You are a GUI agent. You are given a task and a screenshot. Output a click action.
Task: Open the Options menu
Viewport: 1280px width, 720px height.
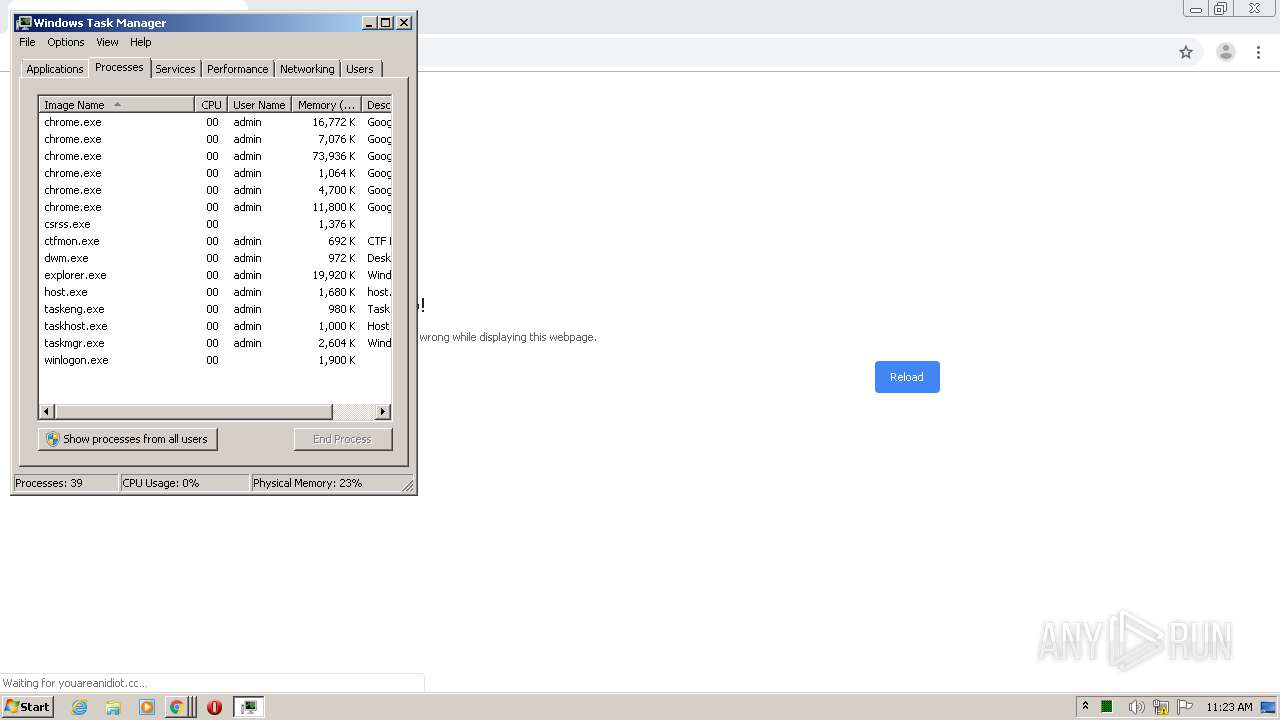pyautogui.click(x=66, y=42)
